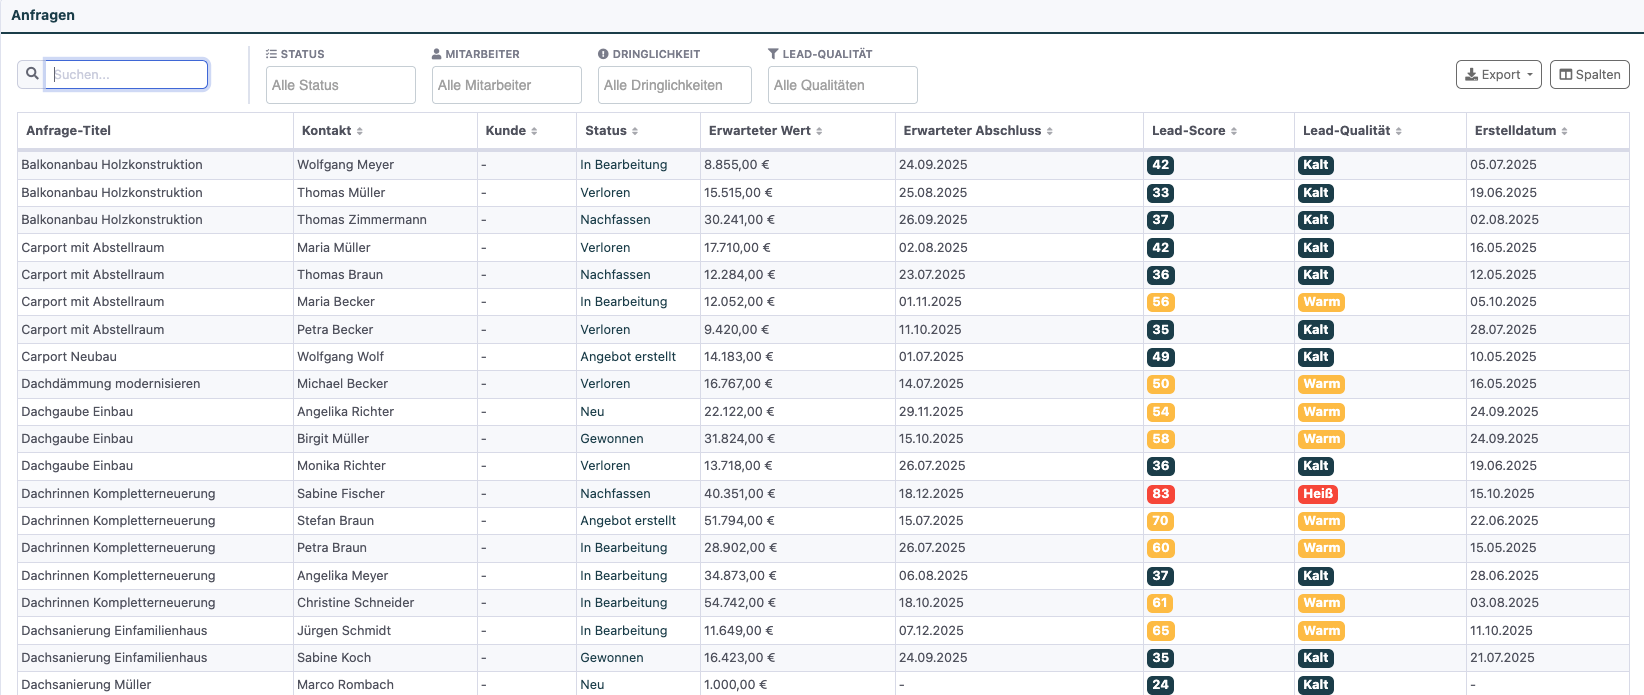Sort by Status column arrows icon
Image resolution: width=1644 pixels, height=695 pixels.
pyautogui.click(x=635, y=131)
